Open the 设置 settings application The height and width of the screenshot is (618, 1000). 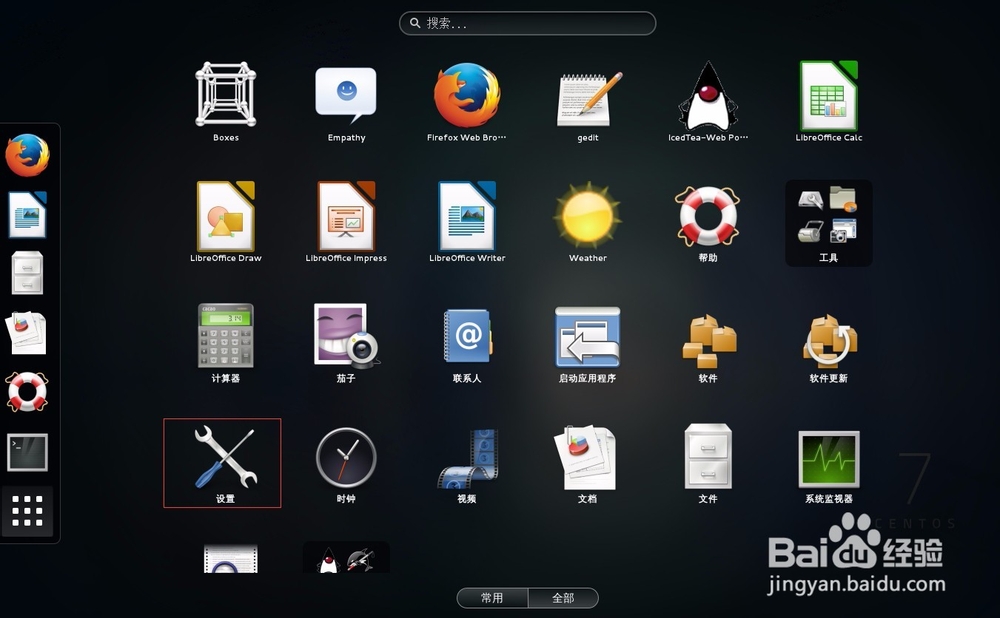tap(222, 458)
